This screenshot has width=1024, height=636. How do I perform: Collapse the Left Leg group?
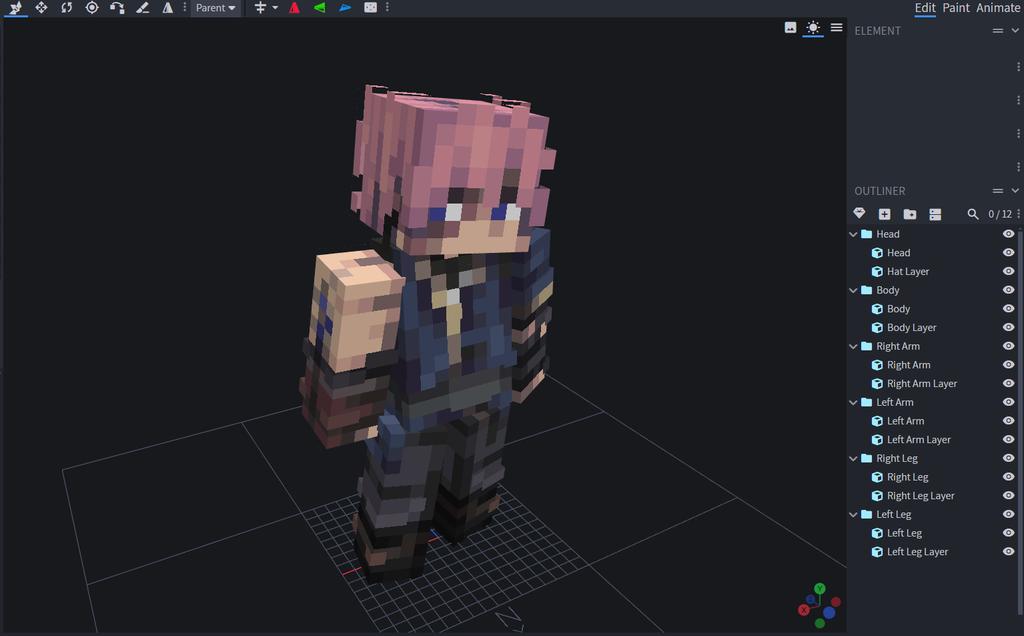pos(853,515)
